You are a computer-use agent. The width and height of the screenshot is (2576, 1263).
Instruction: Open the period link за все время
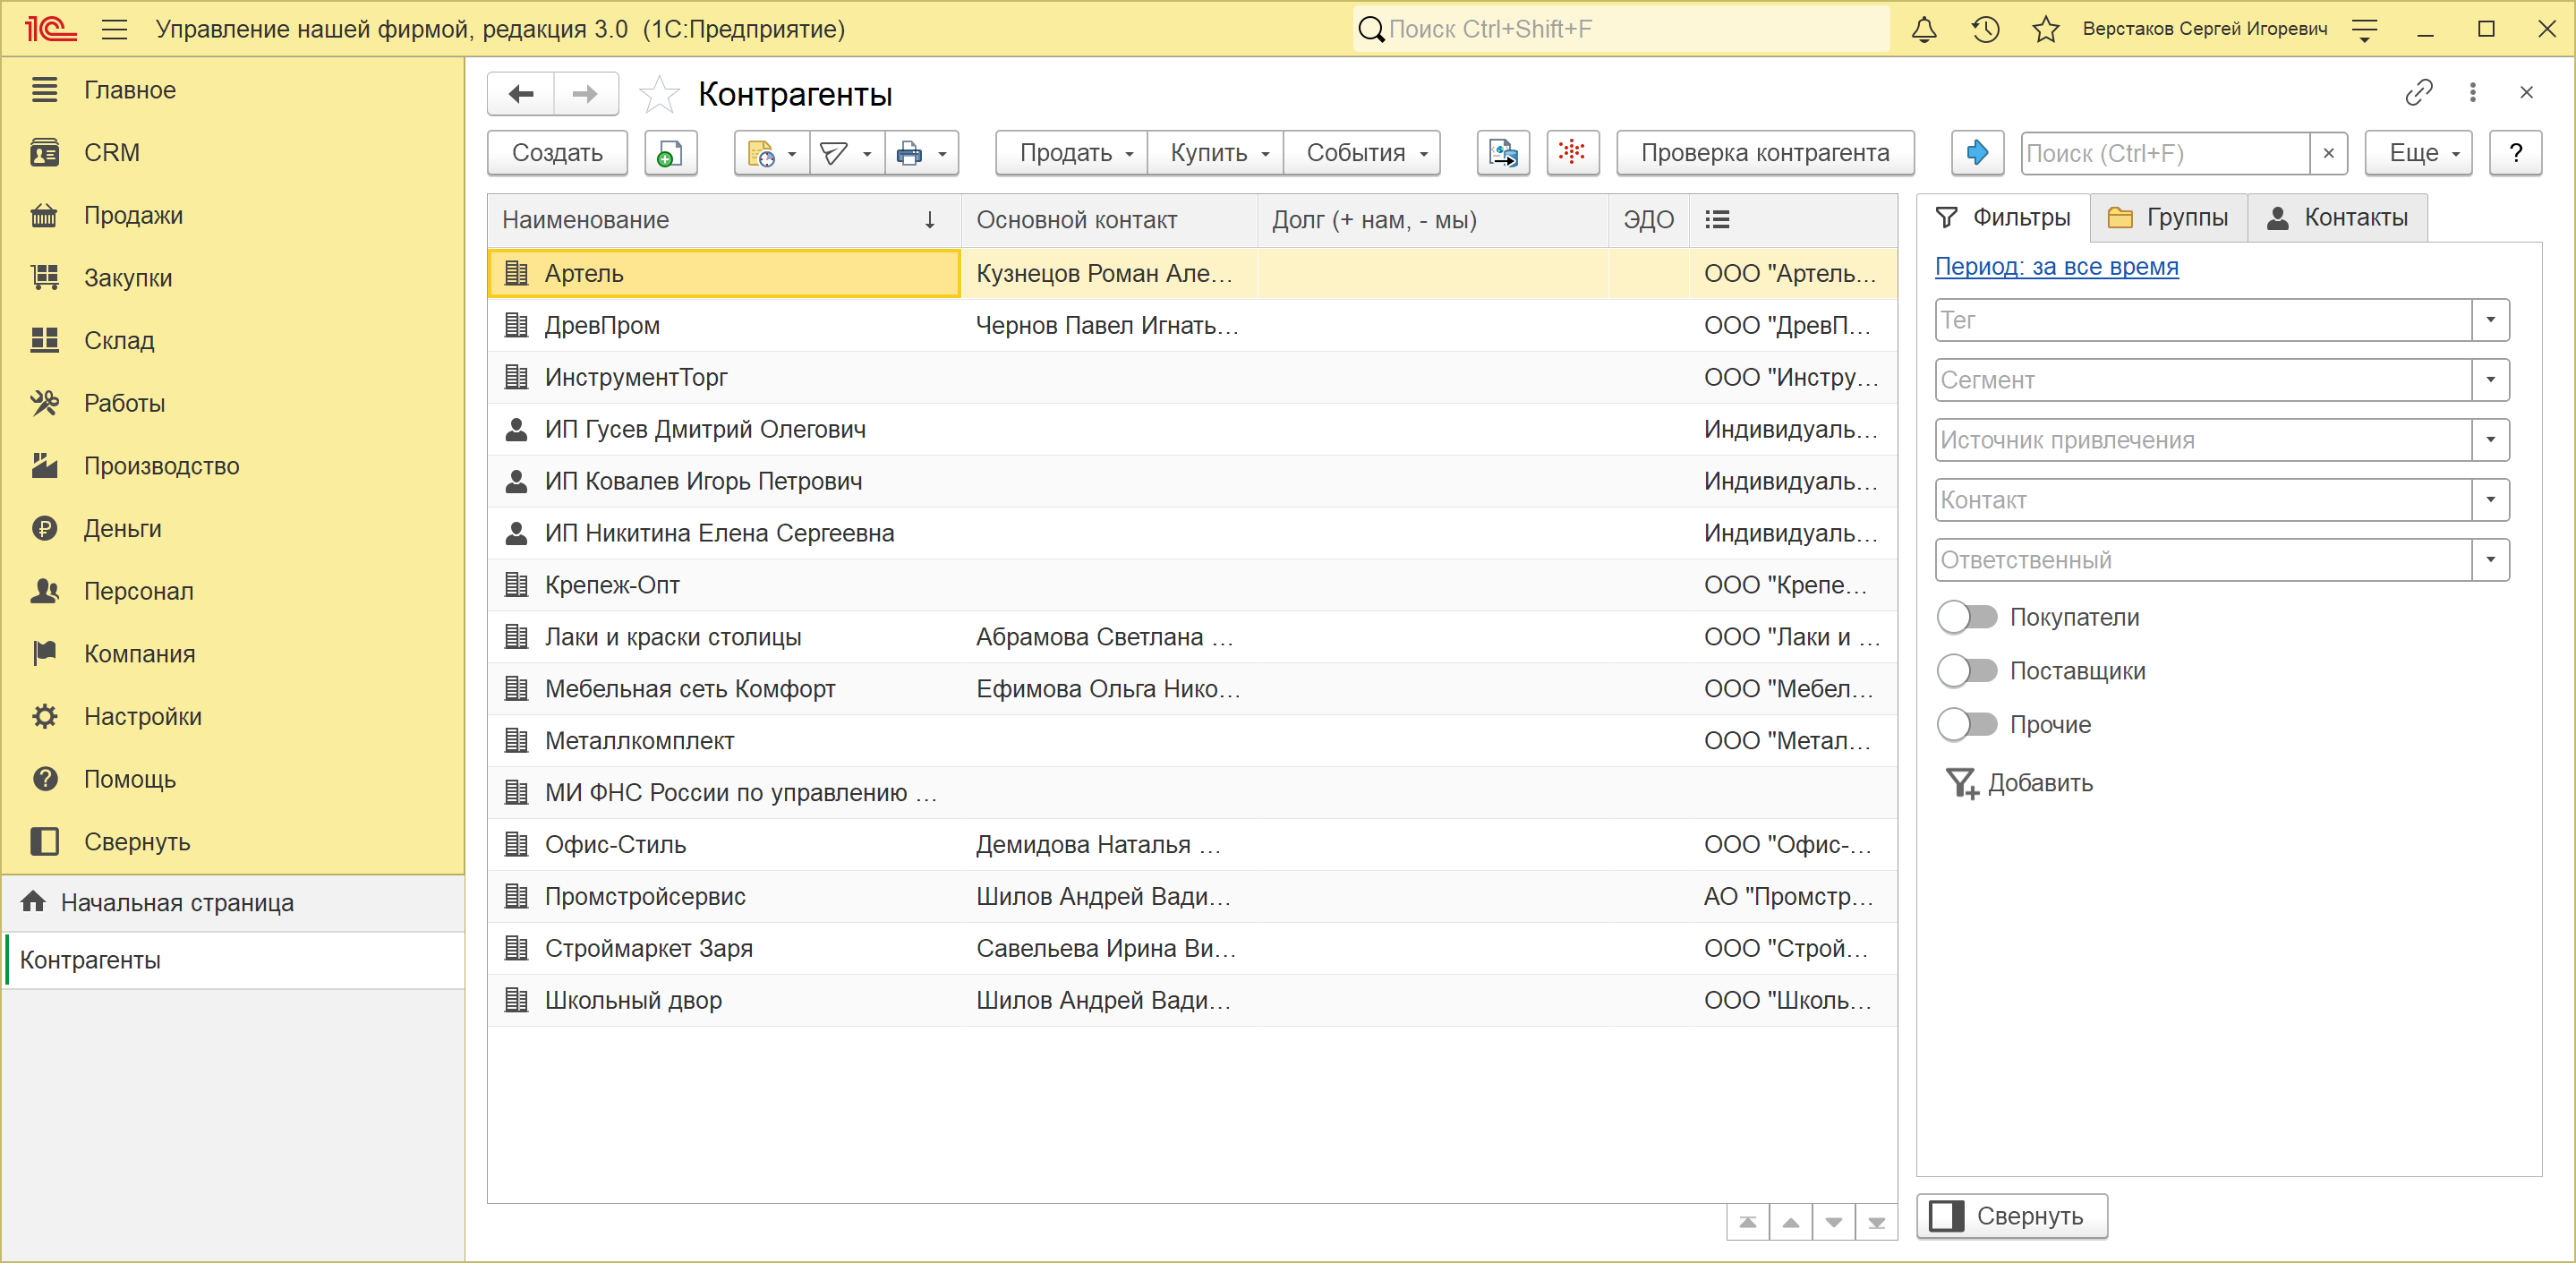tap(2056, 267)
